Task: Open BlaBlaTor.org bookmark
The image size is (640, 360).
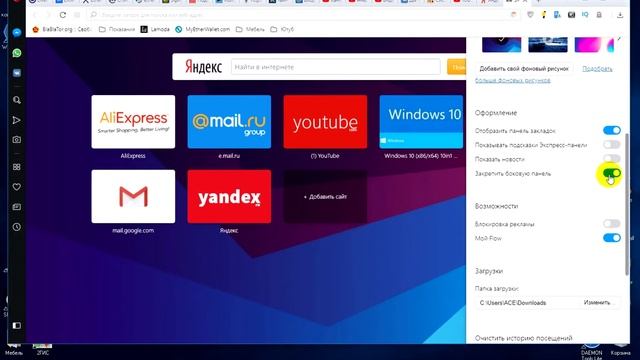Action: (62, 29)
